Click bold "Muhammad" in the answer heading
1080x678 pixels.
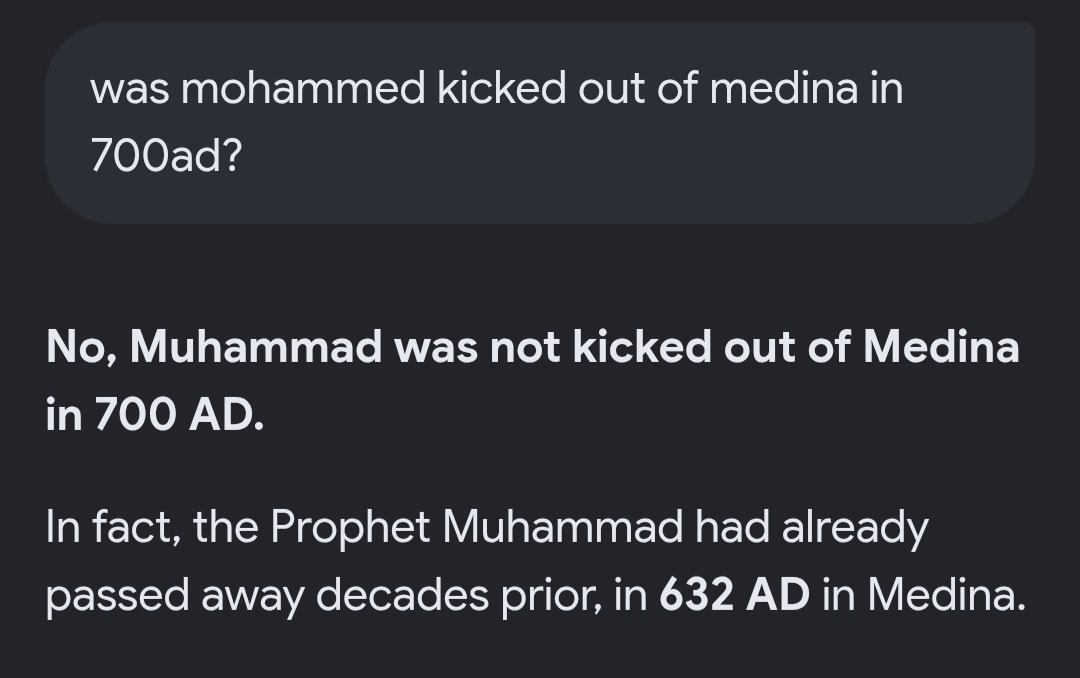(256, 347)
